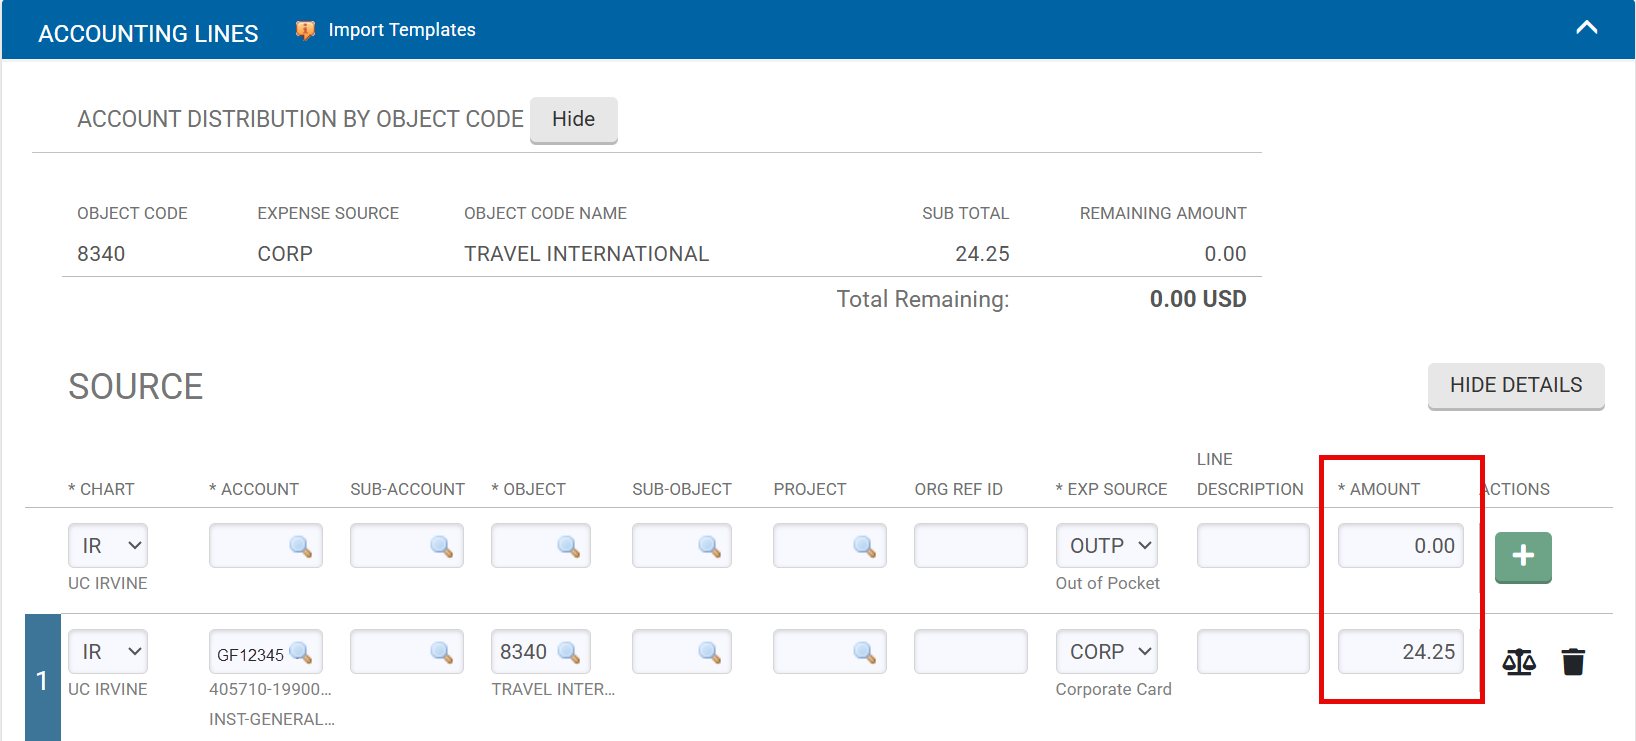Image resolution: width=1636 pixels, height=741 pixels.
Task: Open the CORP expense source dropdown
Action: click(x=1106, y=652)
